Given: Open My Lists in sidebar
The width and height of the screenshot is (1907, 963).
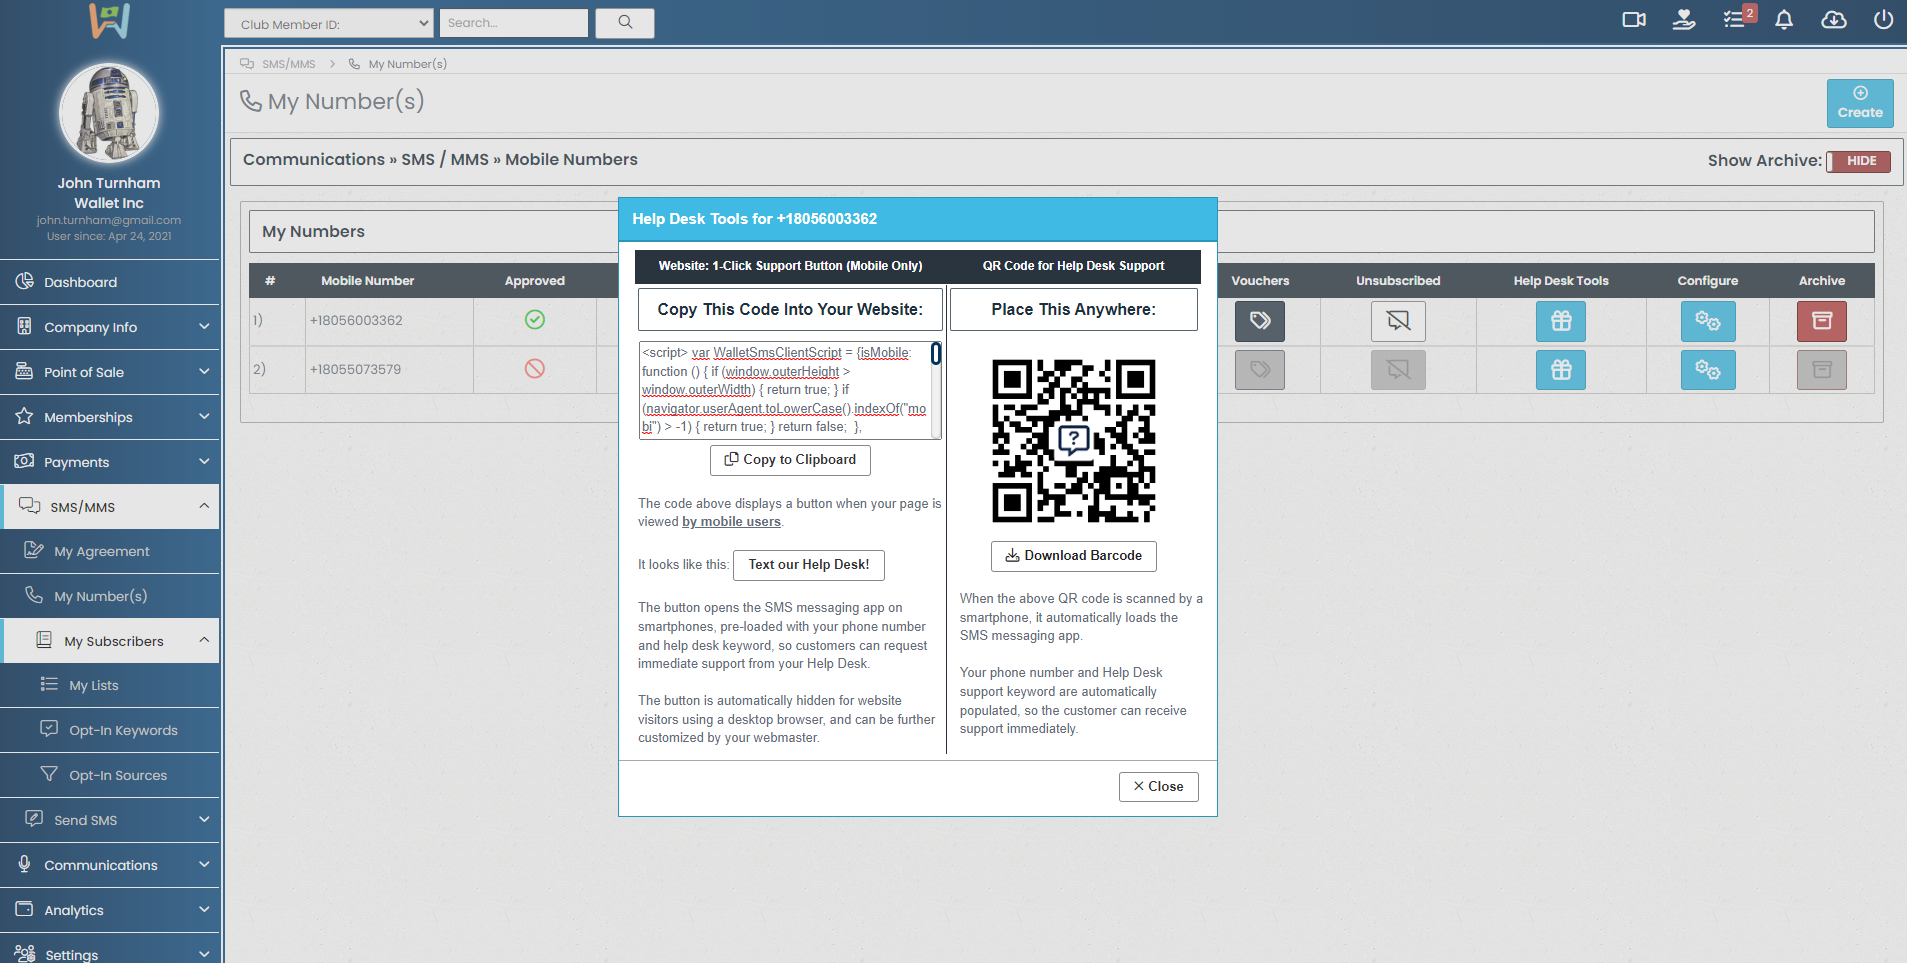Looking at the screenshot, I should click(x=109, y=685).
